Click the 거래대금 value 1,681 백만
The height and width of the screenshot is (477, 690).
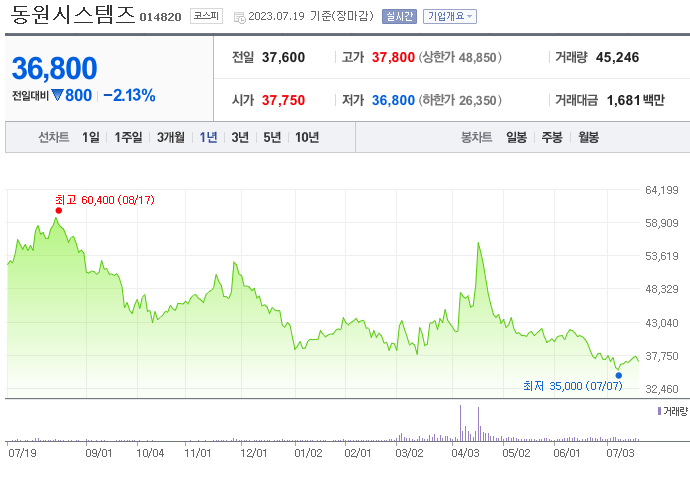click(x=636, y=100)
